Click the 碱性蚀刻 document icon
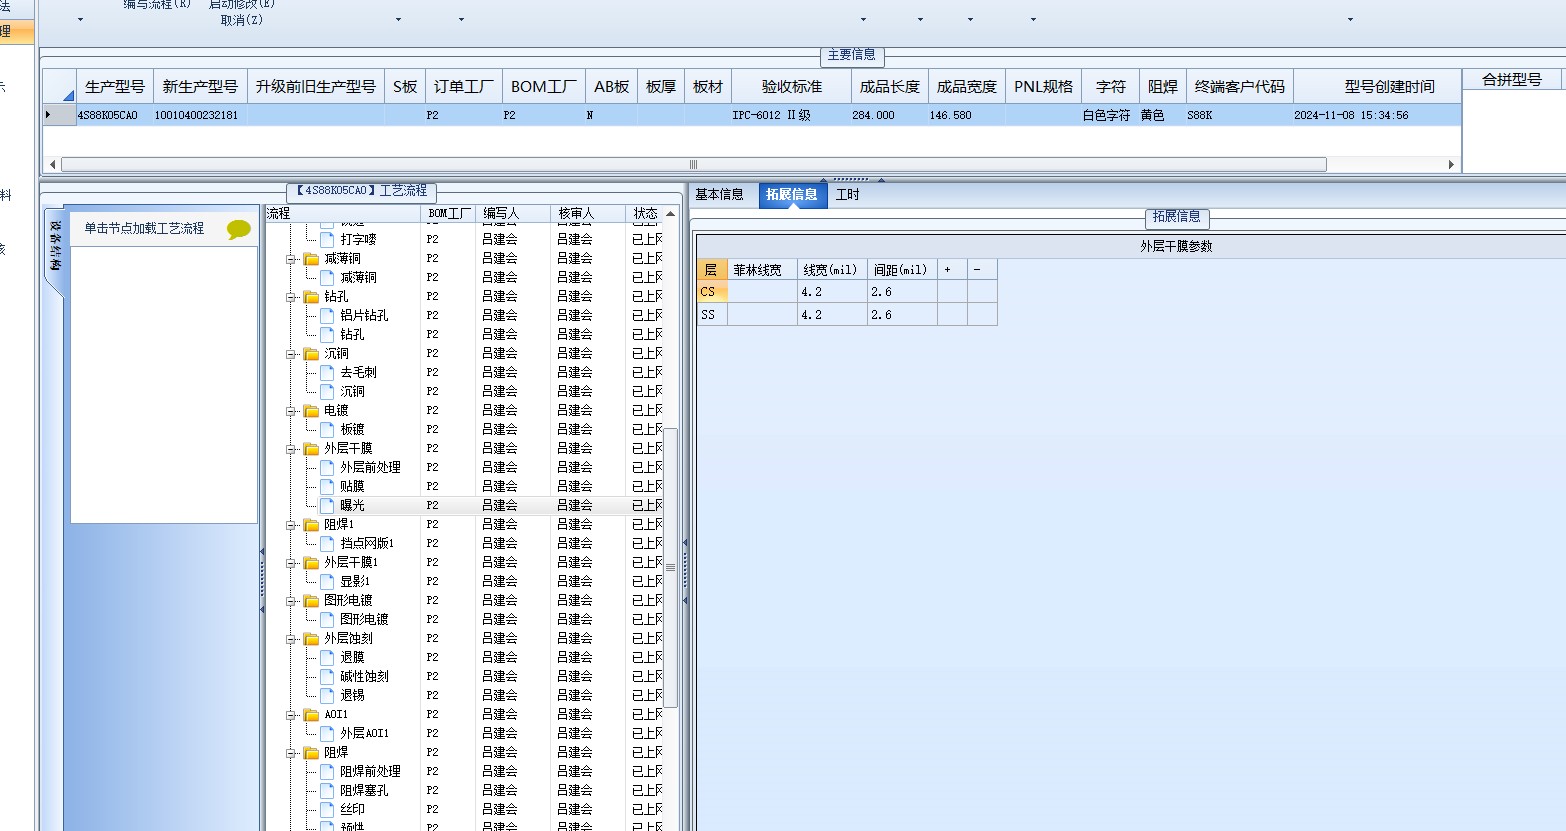Image resolution: width=1566 pixels, height=831 pixels. point(327,676)
